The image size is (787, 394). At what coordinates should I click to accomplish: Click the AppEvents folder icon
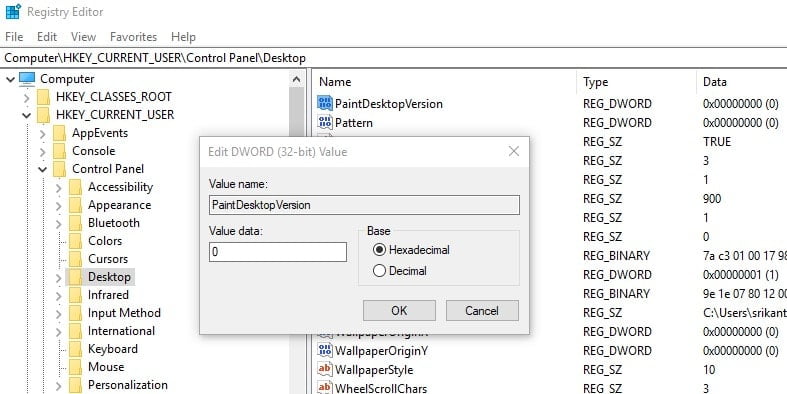tap(60, 133)
